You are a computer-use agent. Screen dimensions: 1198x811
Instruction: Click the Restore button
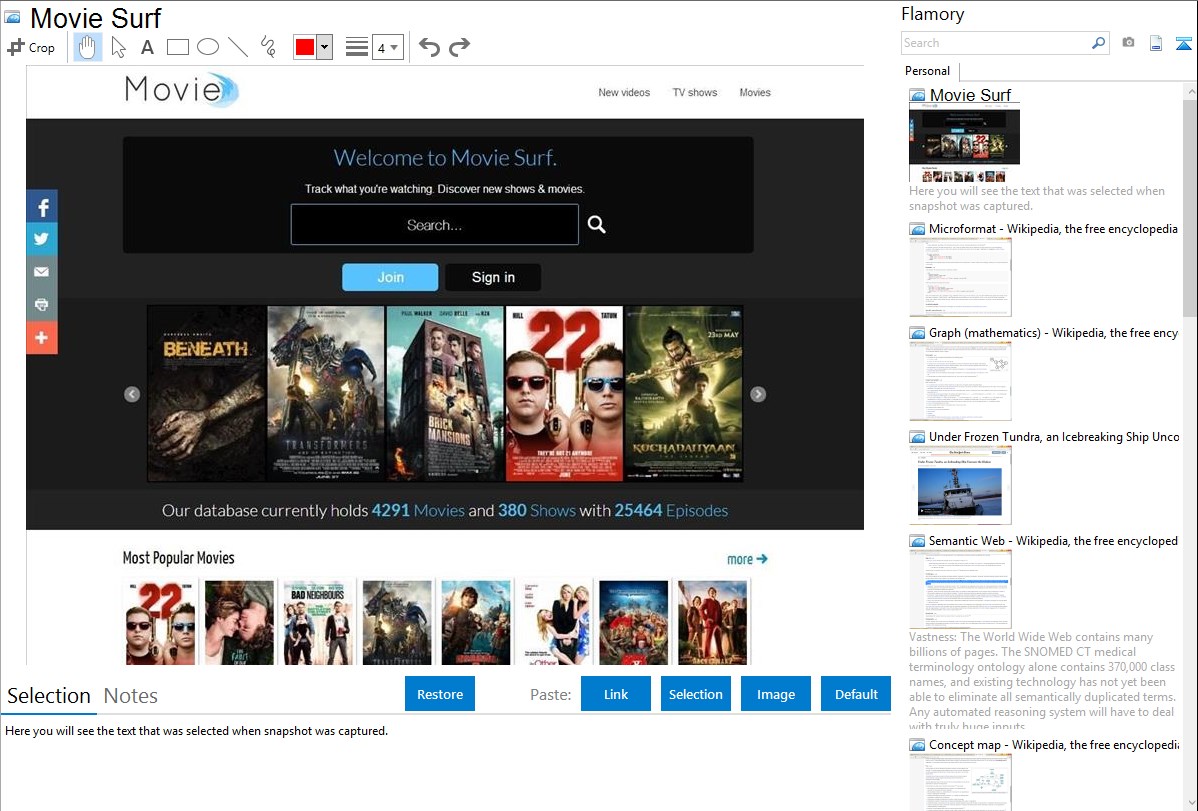click(440, 694)
